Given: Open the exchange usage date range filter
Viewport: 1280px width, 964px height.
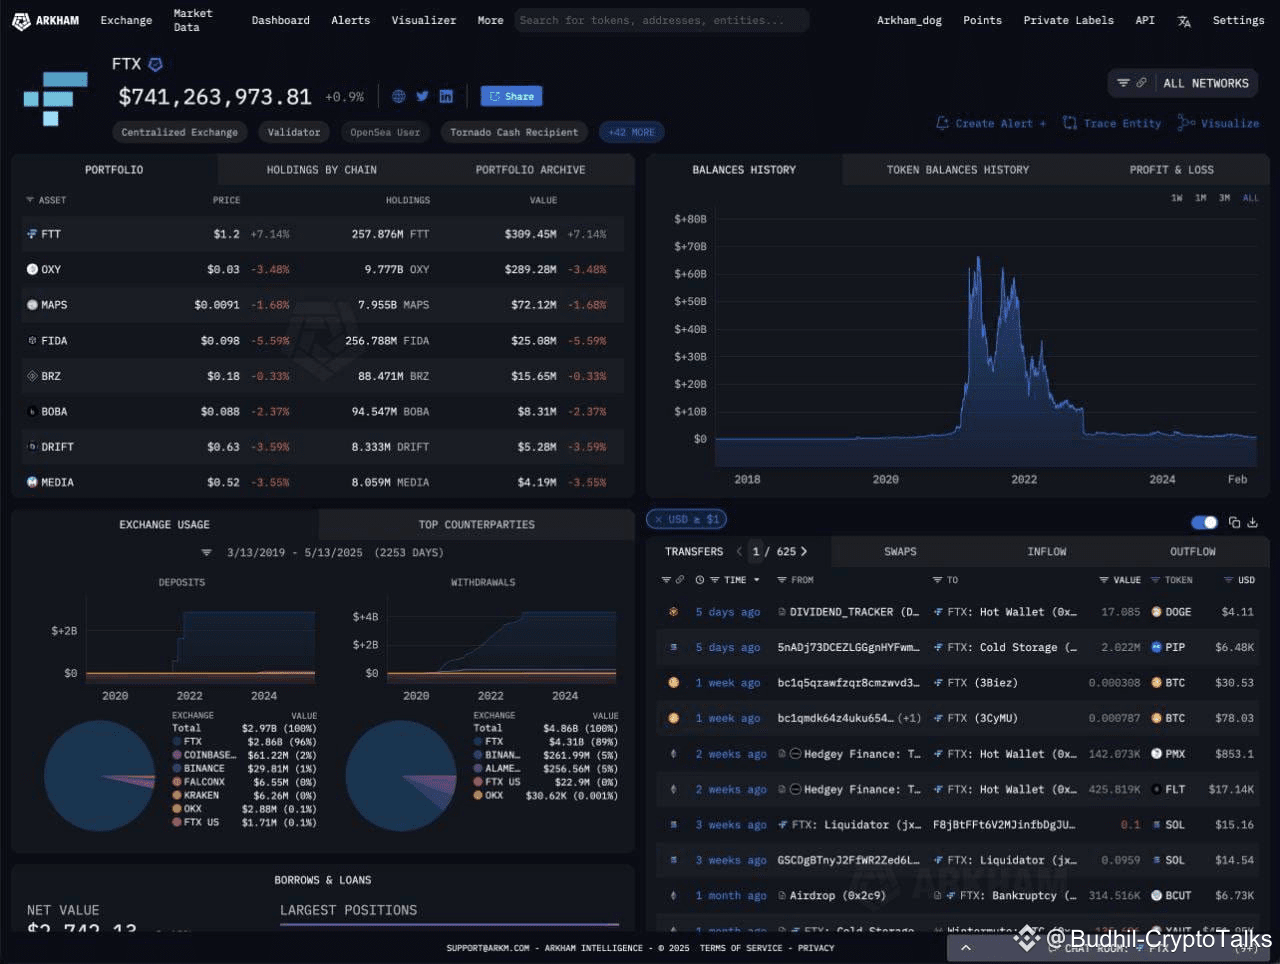Looking at the screenshot, I should (321, 552).
